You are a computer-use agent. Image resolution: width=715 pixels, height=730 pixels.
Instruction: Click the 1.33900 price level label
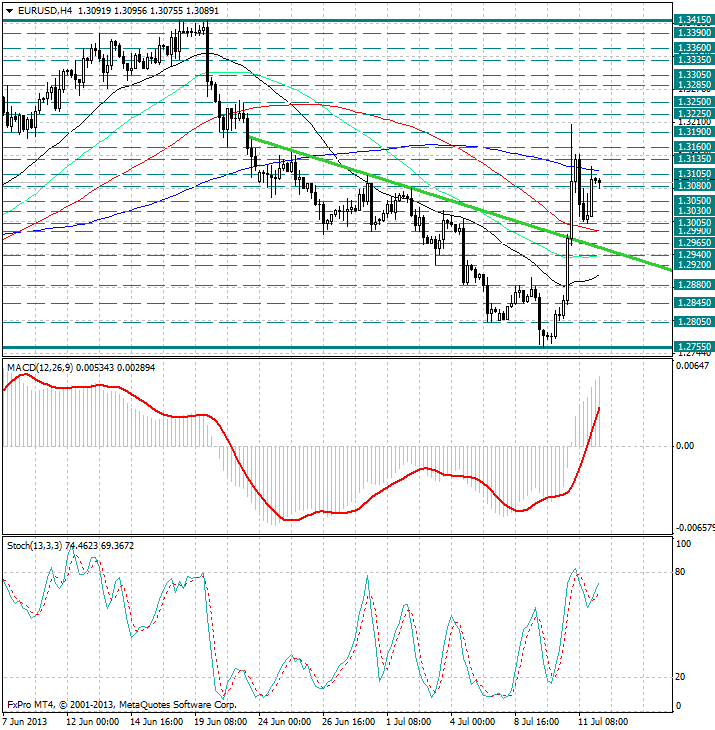694,33
